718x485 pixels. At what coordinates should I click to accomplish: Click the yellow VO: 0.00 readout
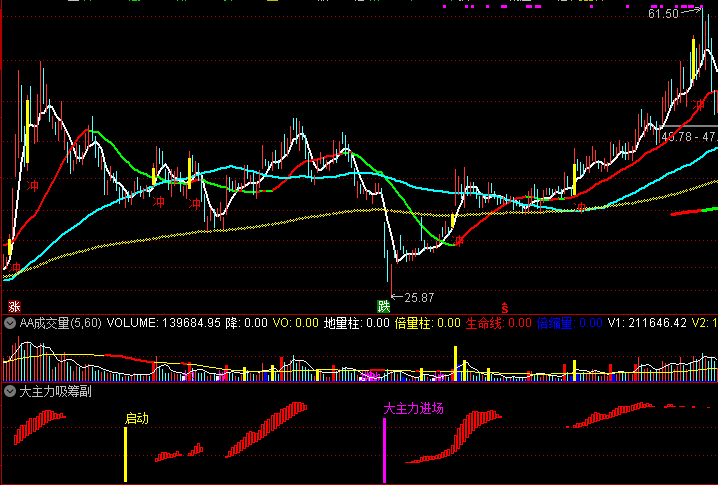coord(295,323)
